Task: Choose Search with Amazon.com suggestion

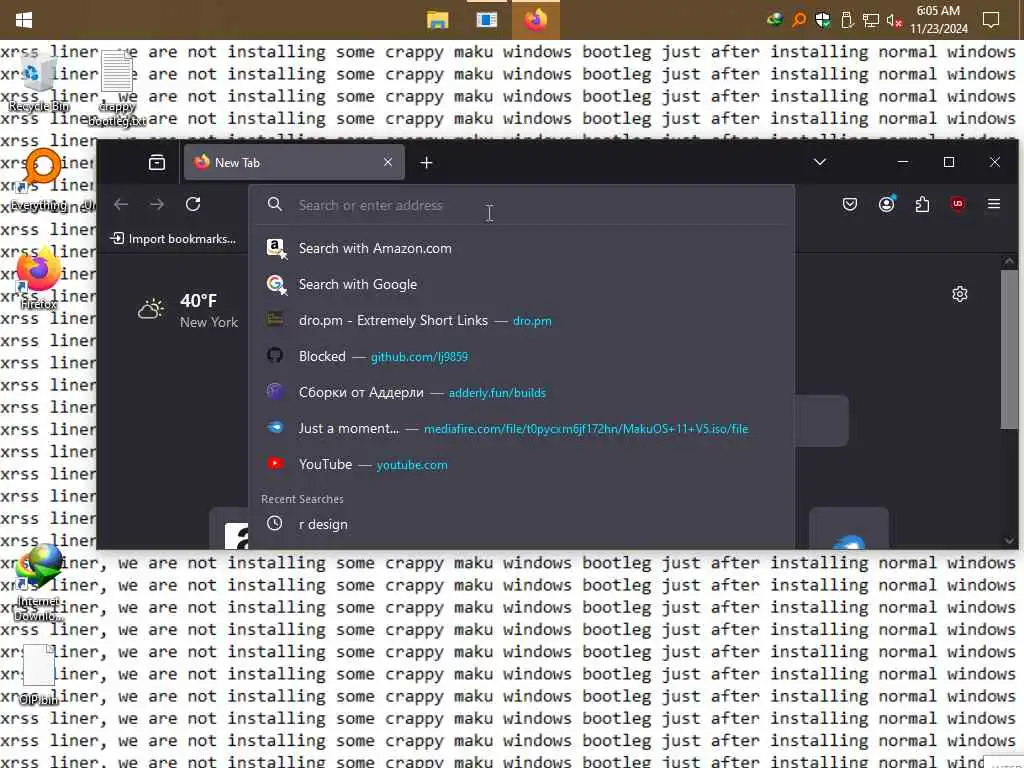Action: [x=522, y=248]
